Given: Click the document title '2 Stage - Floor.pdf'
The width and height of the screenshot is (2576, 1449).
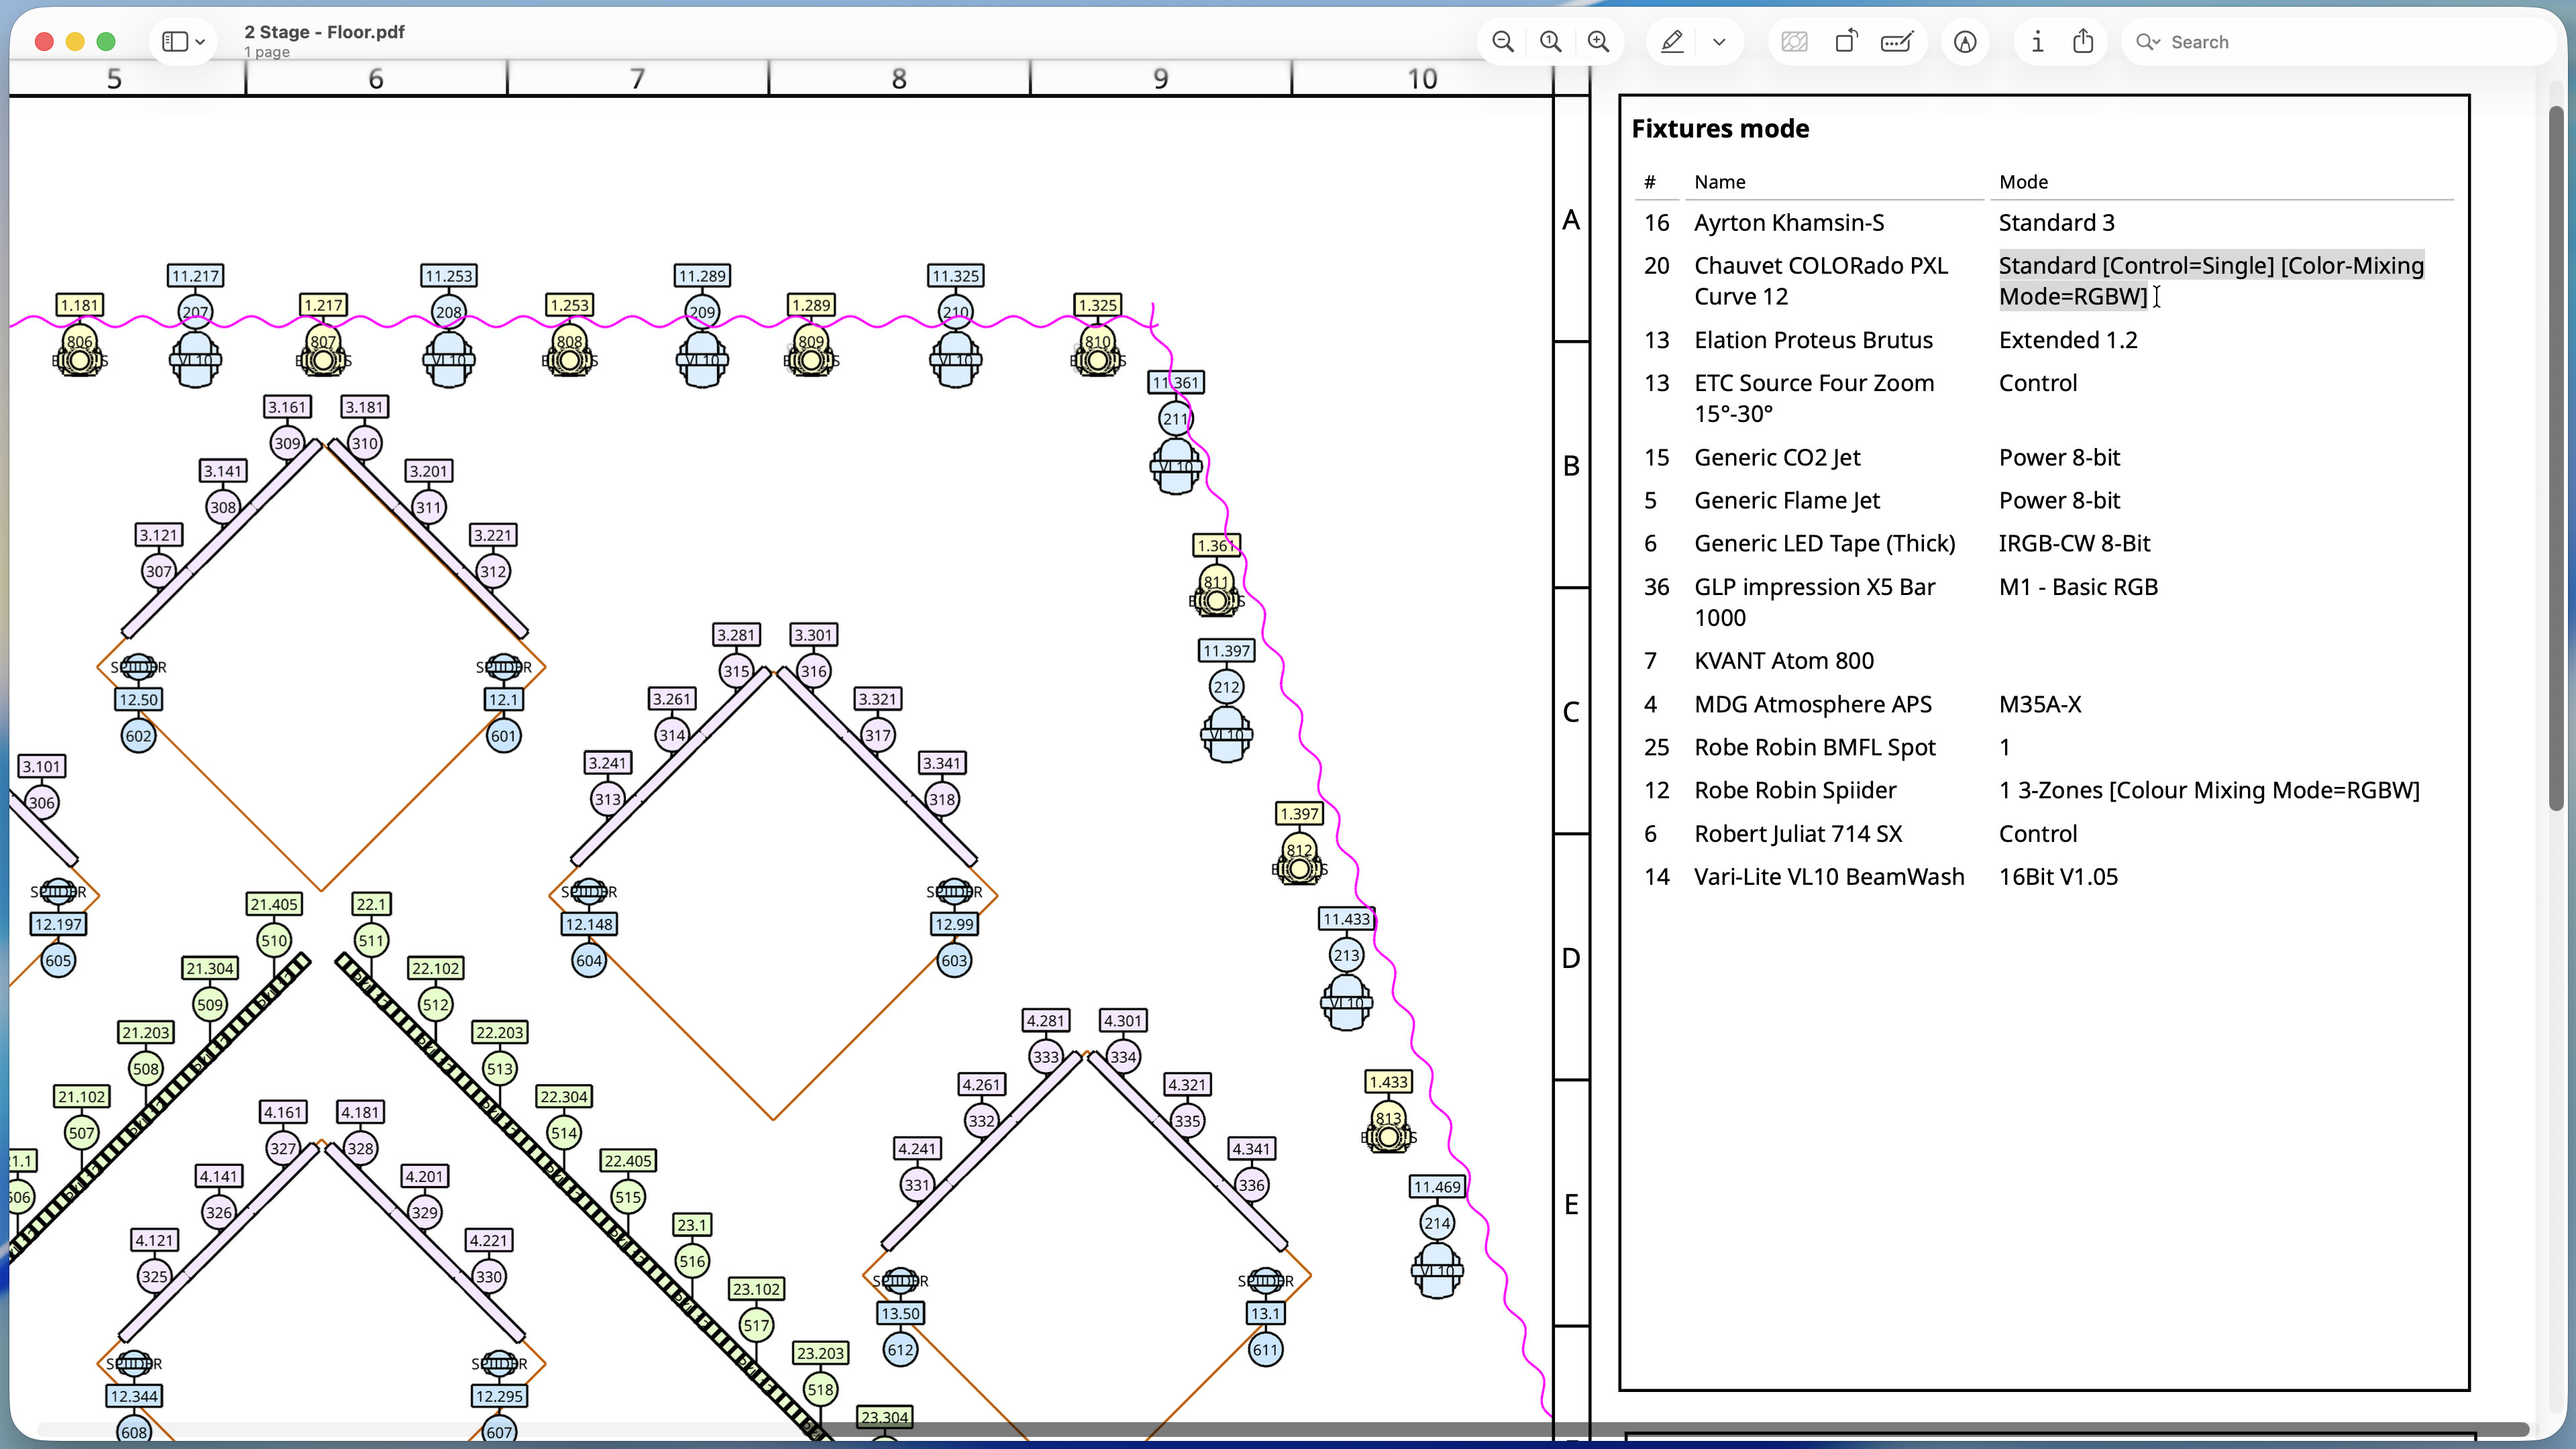Looking at the screenshot, I should click(x=324, y=32).
